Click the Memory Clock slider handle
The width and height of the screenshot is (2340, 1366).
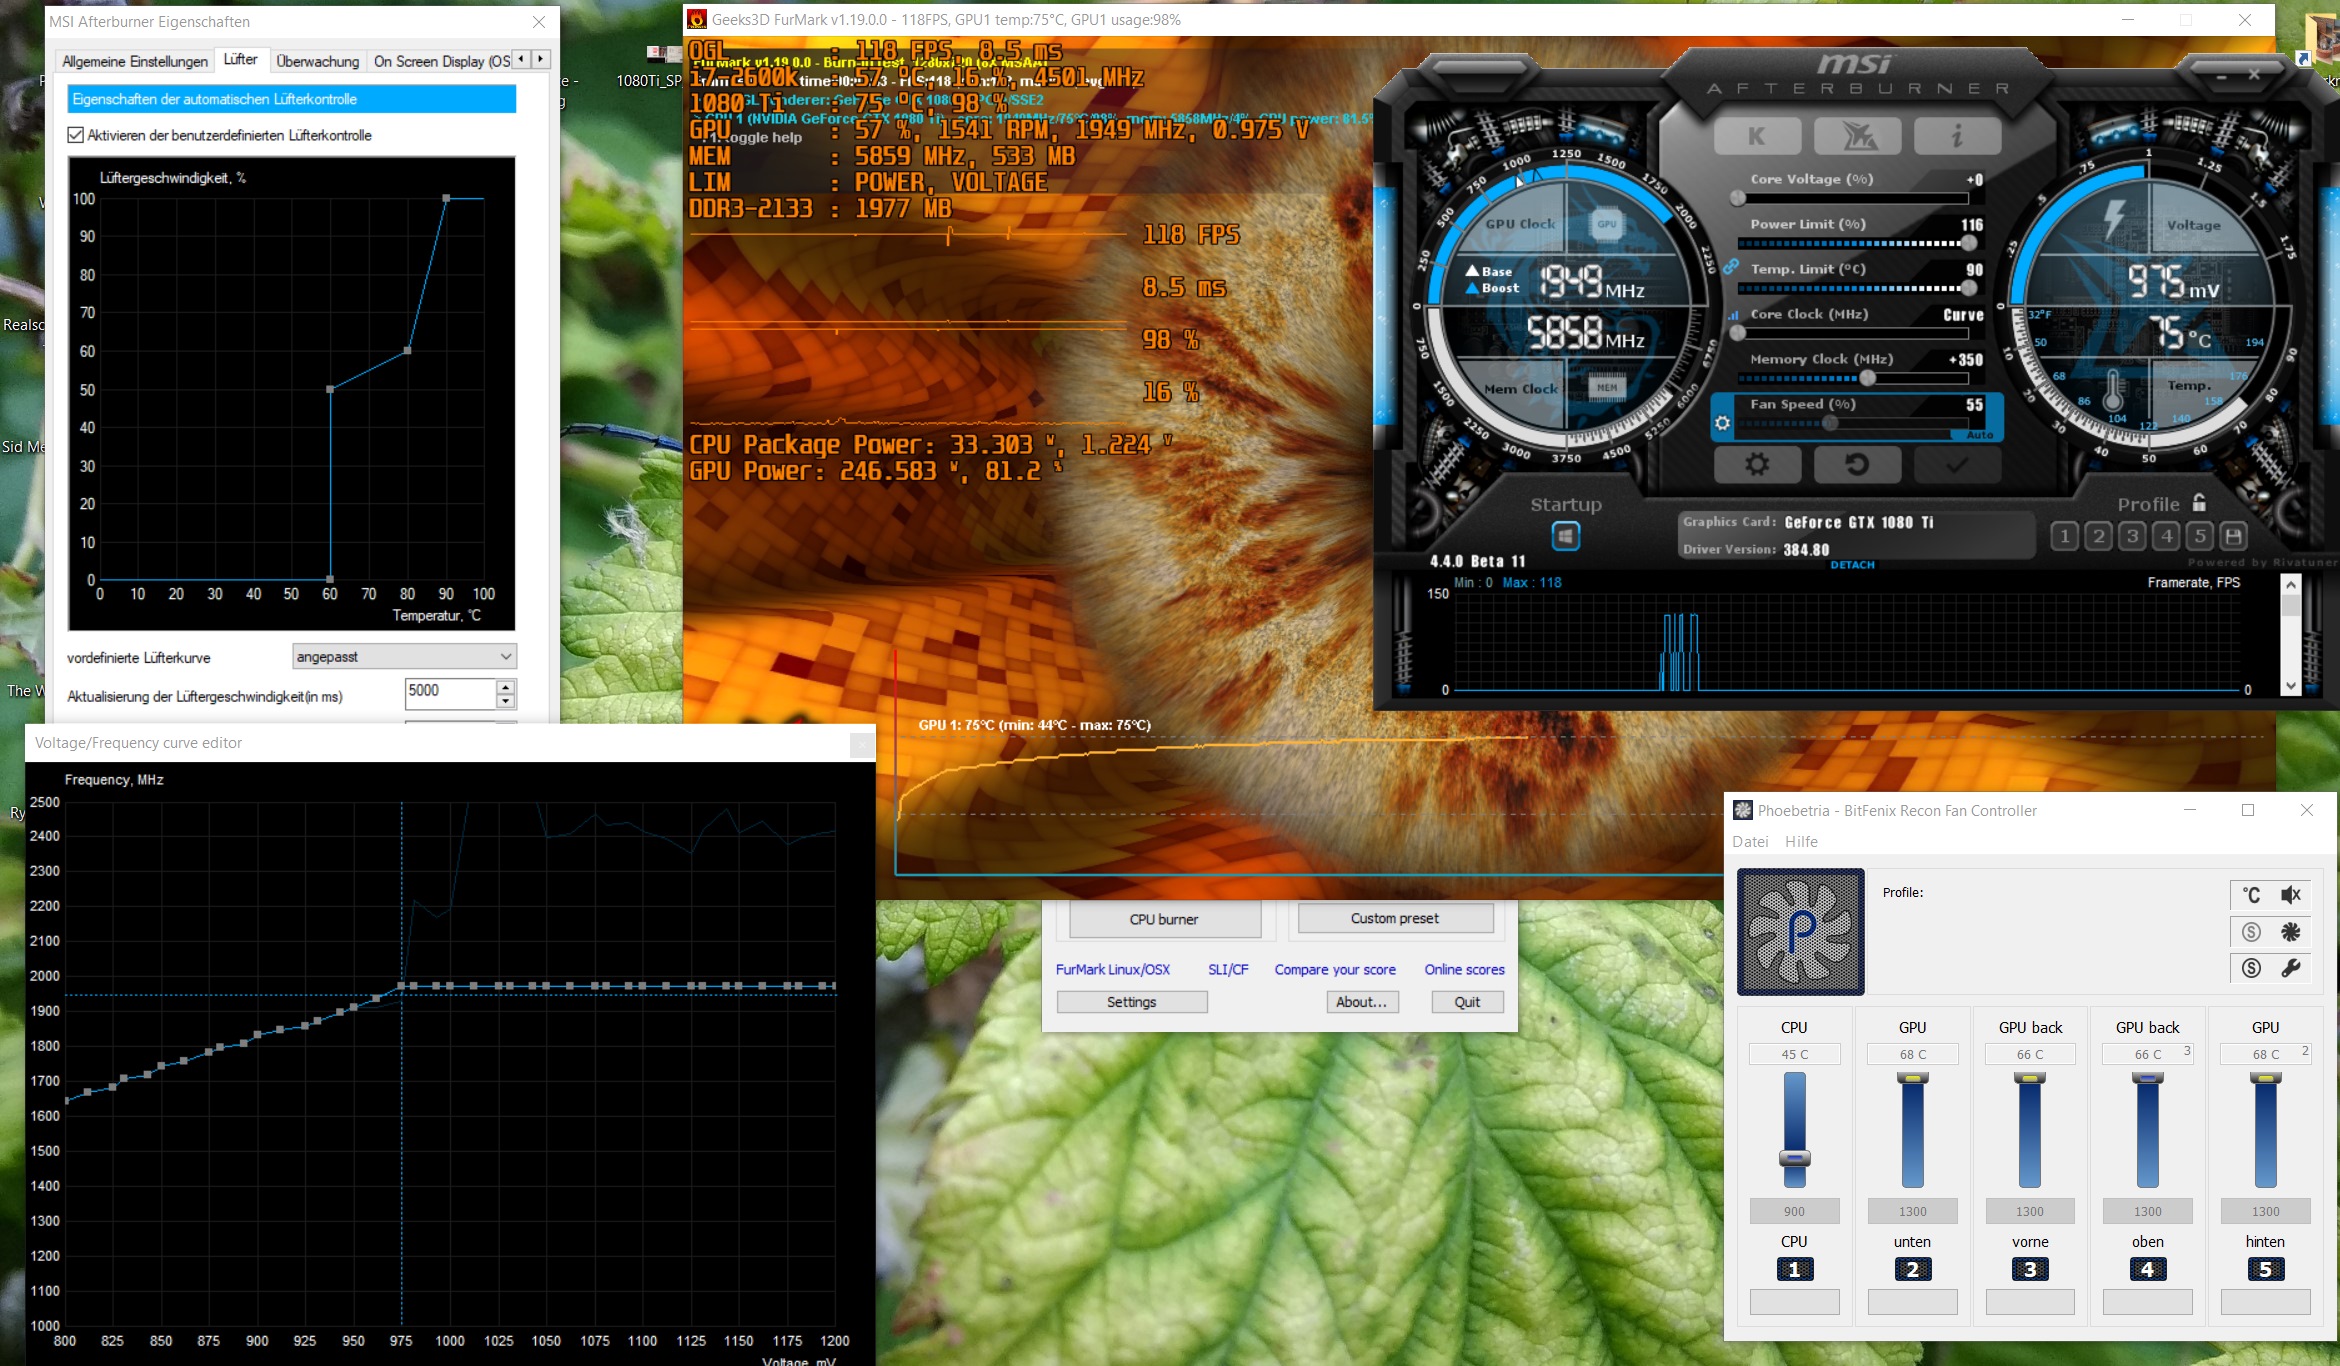[1867, 378]
